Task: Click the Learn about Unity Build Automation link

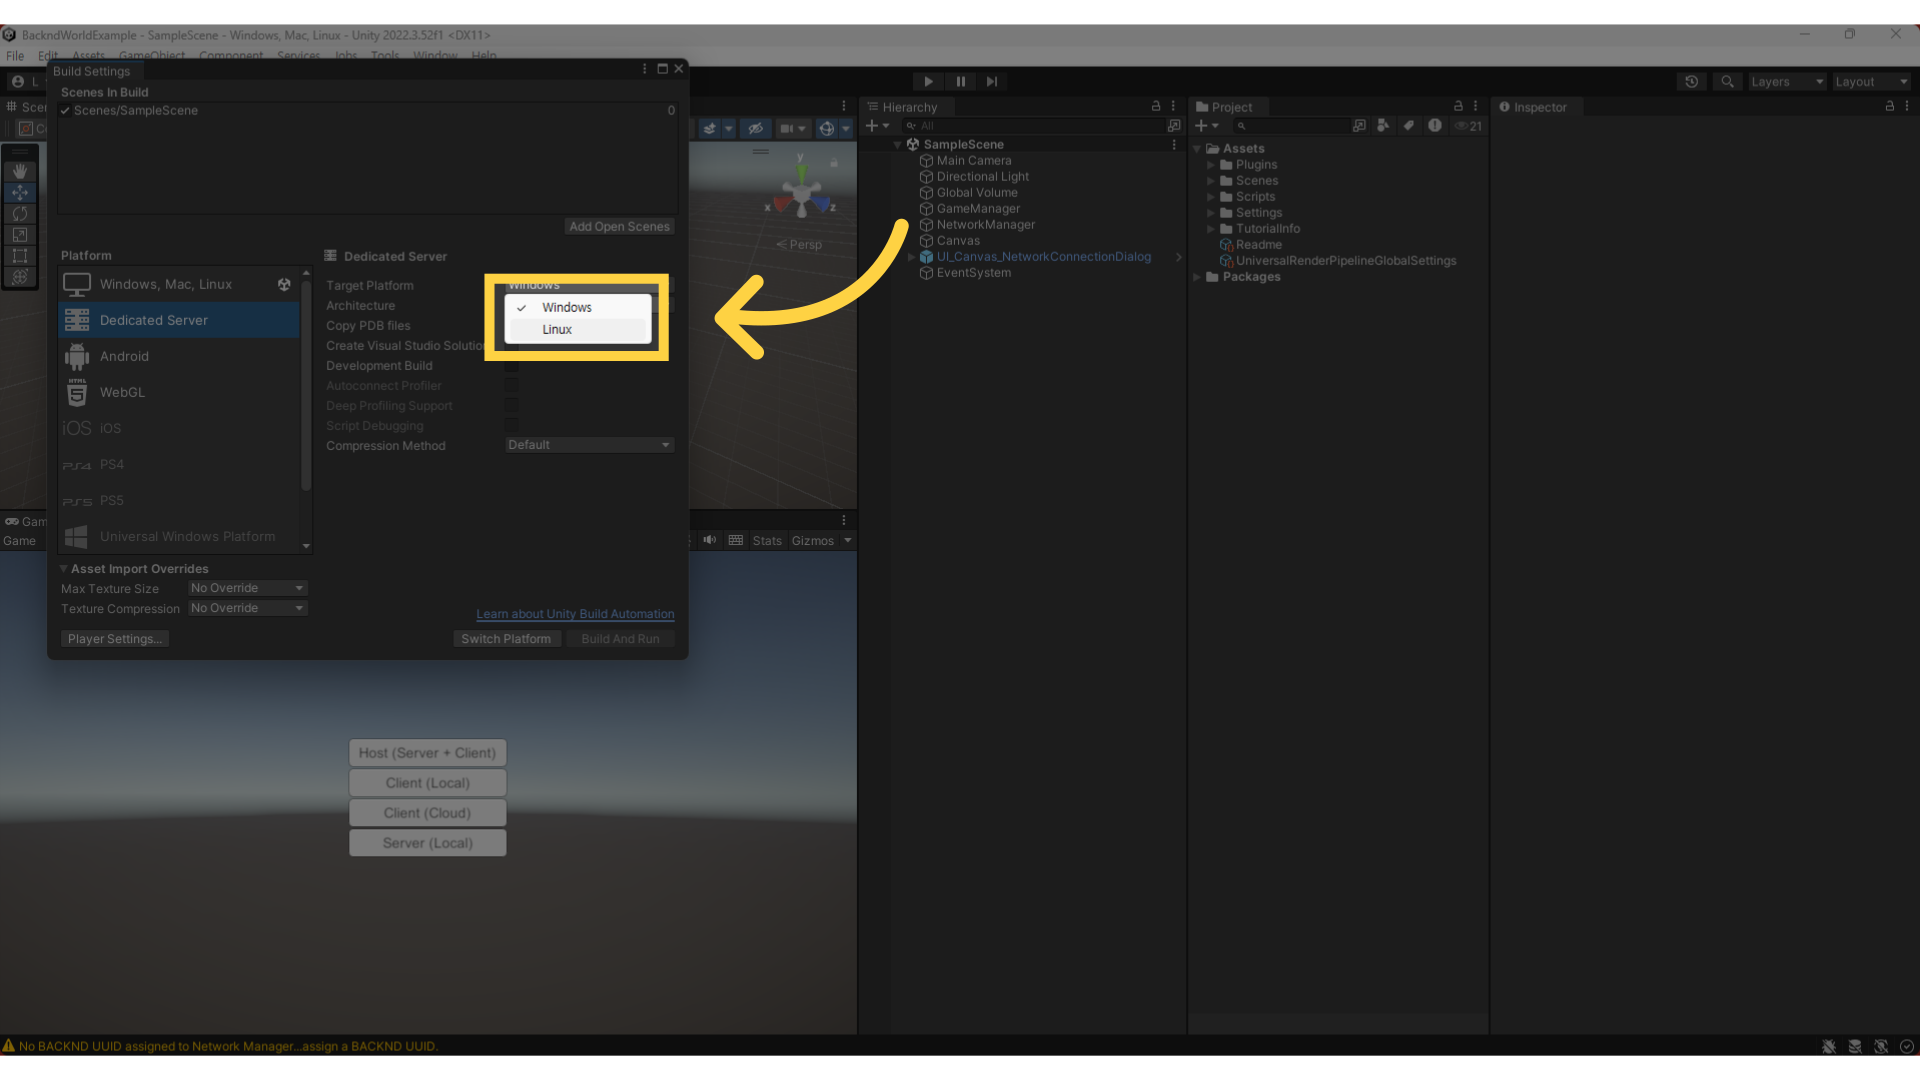Action: [575, 613]
